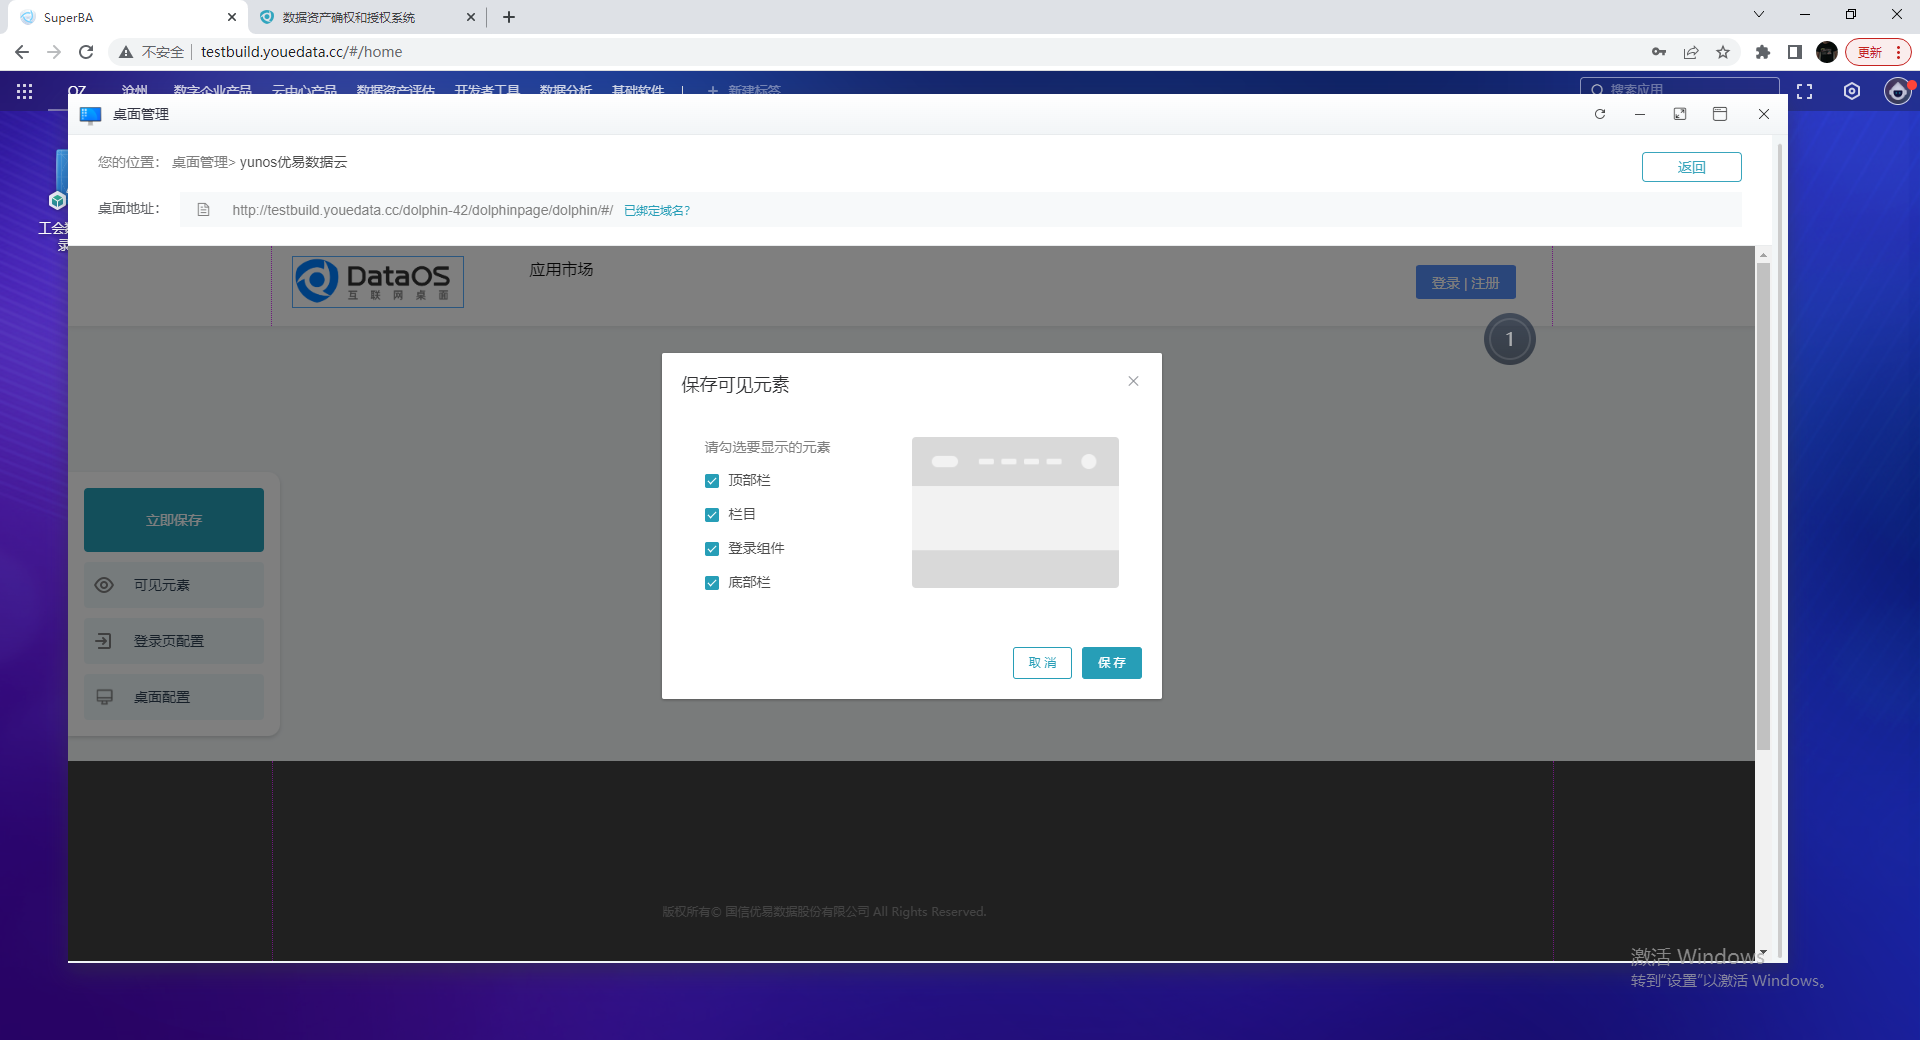Toggle the 栏目 checkbox

[x=712, y=515]
